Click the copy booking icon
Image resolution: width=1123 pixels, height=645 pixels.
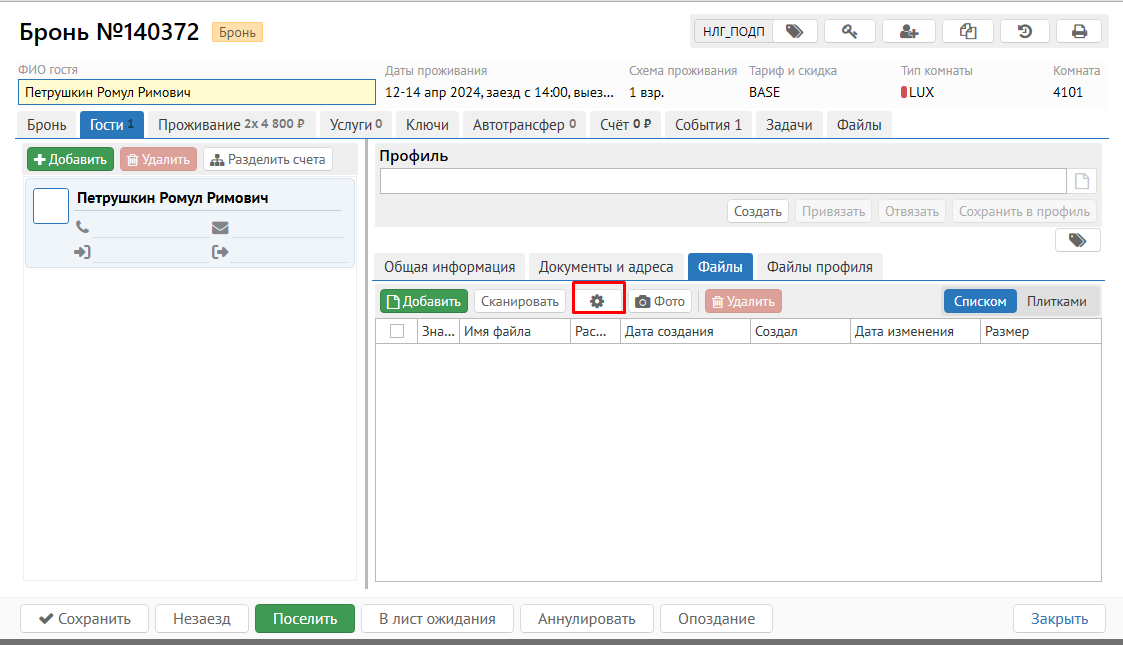[x=967, y=31]
